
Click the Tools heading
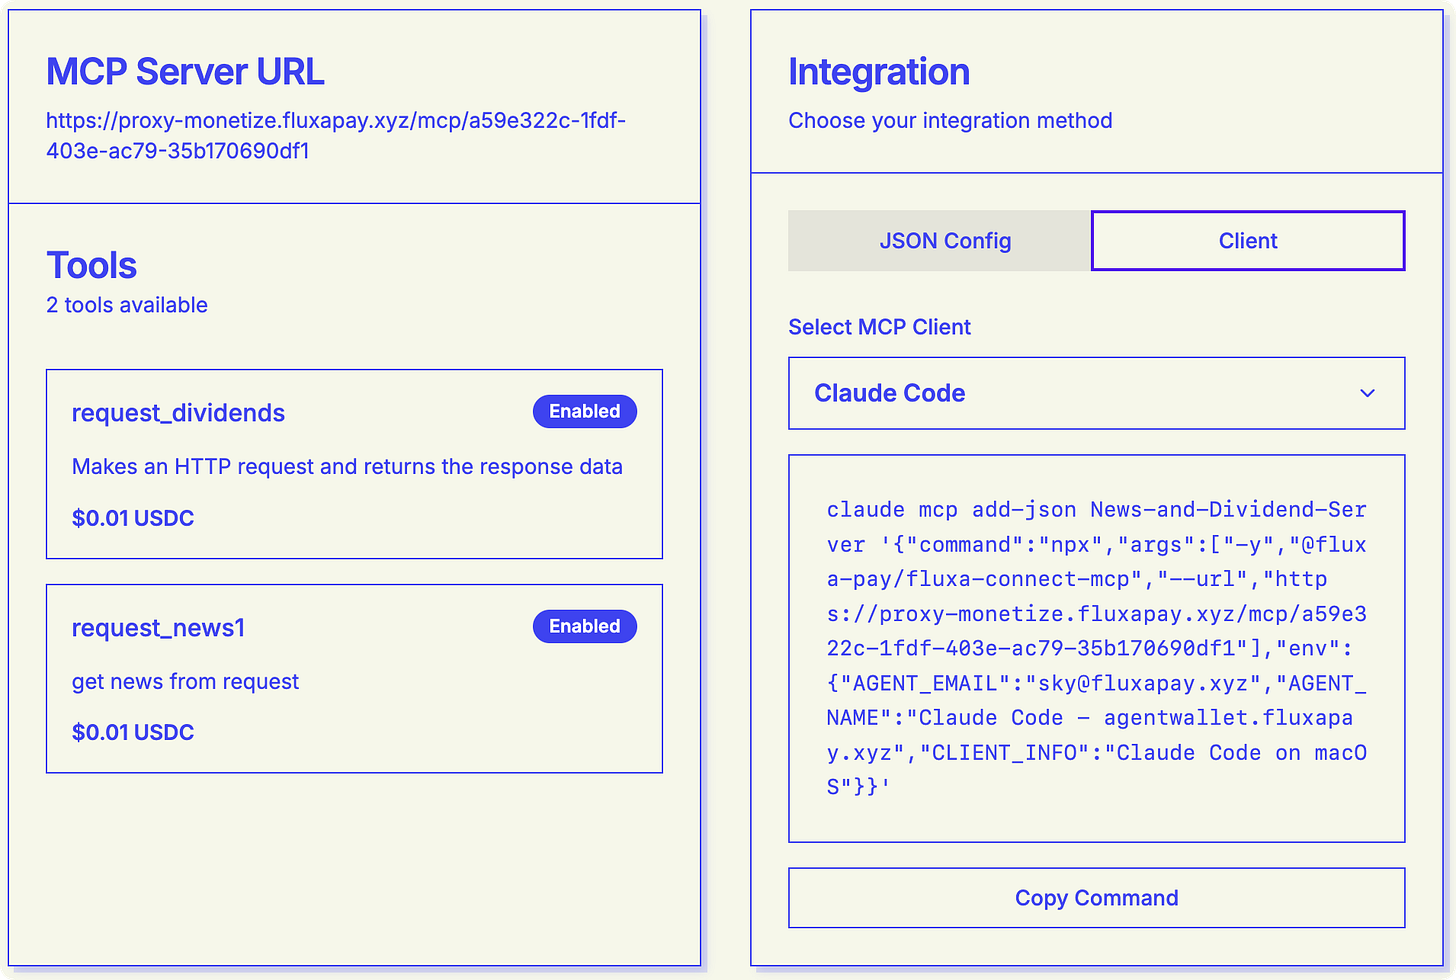(91, 266)
